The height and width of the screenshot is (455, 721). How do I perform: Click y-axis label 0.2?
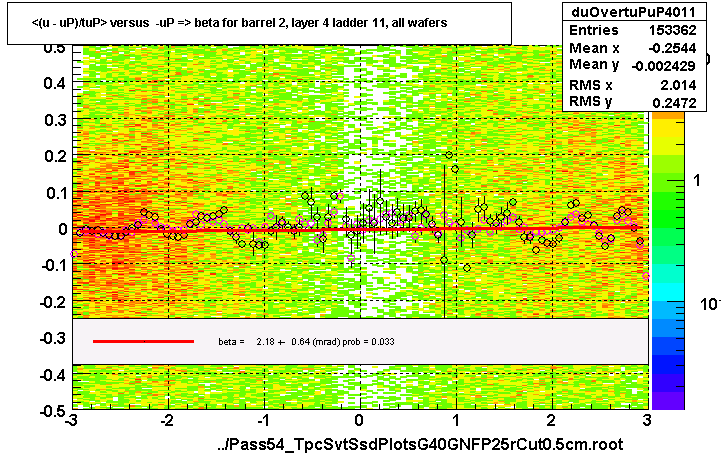click(x=55, y=156)
